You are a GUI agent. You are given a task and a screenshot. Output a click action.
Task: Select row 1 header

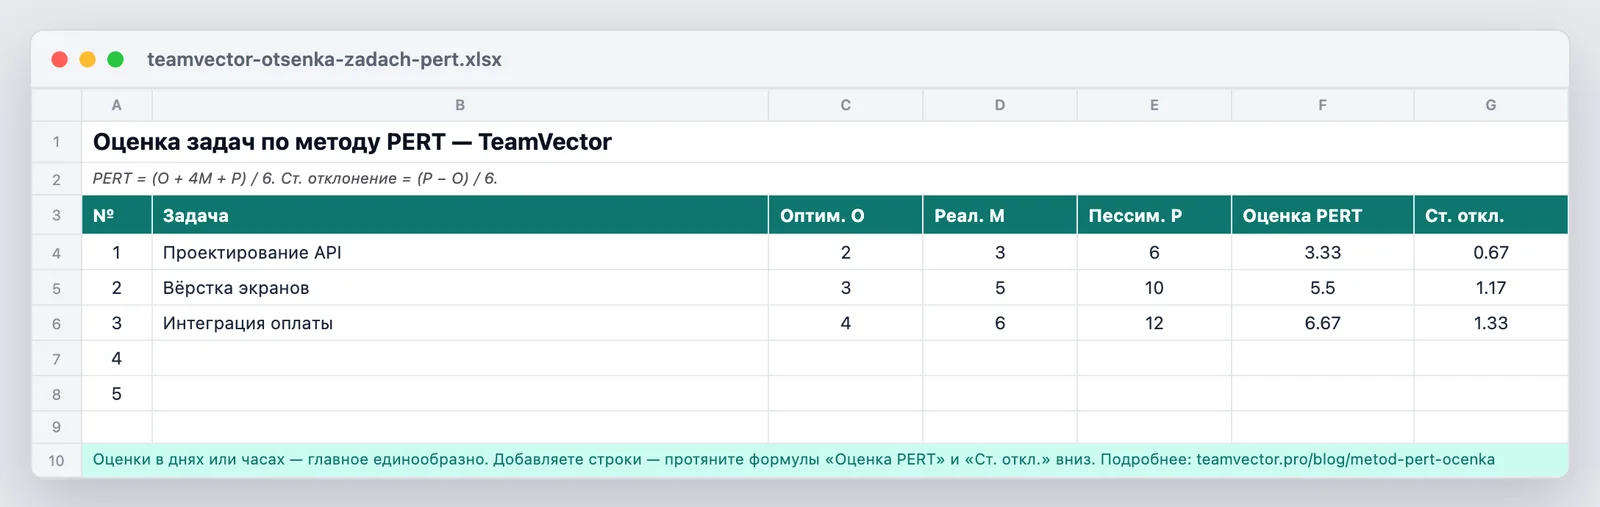(x=57, y=142)
